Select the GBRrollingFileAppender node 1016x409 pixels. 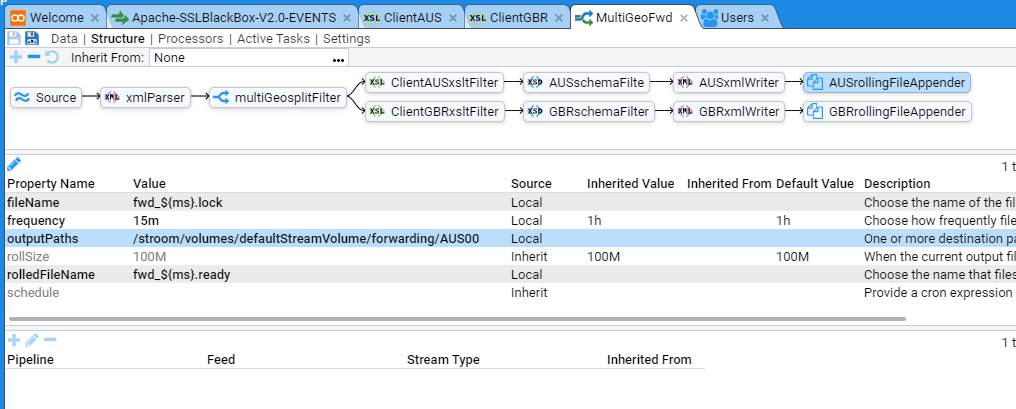tap(887, 112)
